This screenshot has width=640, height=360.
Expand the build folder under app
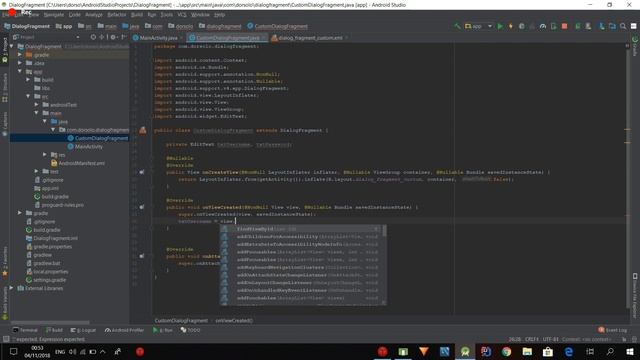point(28,80)
